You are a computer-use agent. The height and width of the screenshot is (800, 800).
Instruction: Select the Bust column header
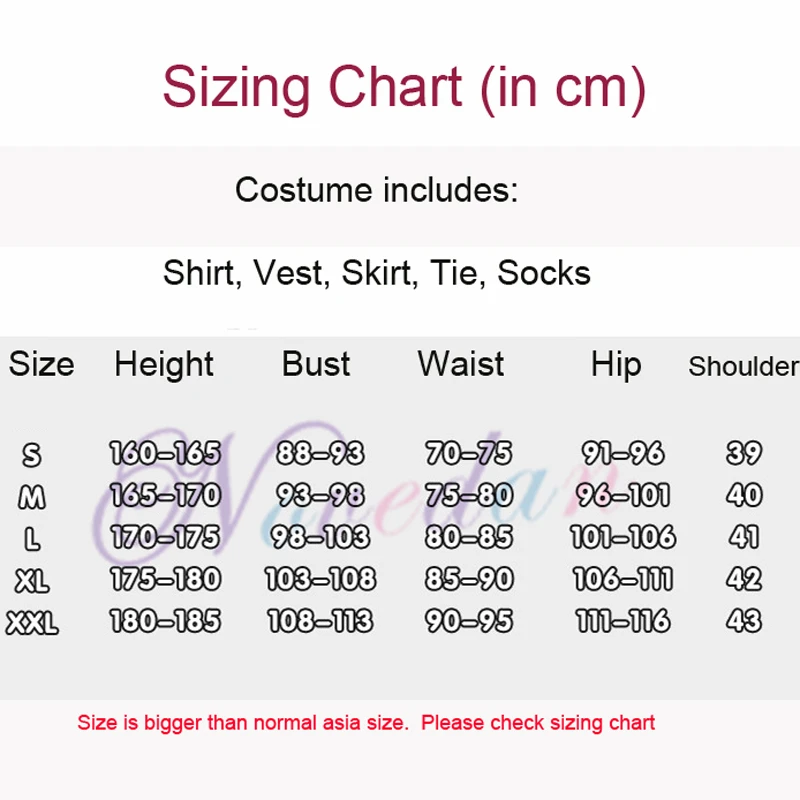(316, 364)
